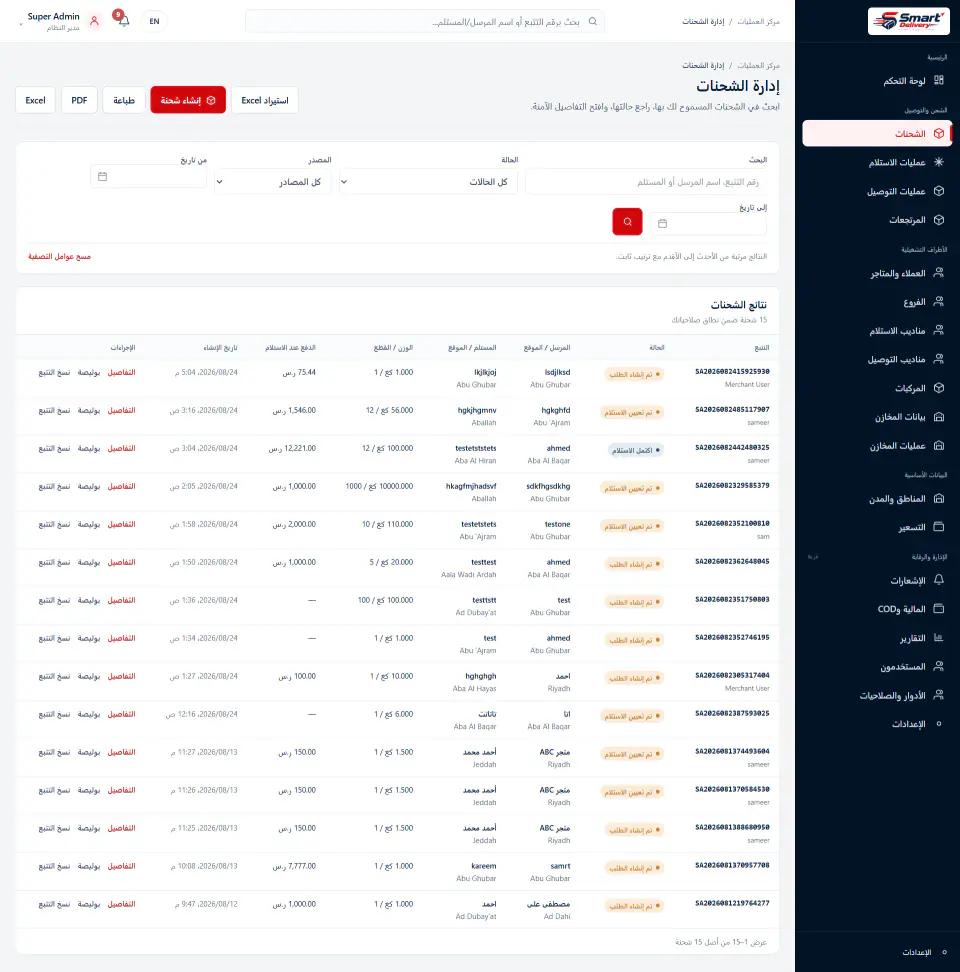Click the إنشاء شحنة create shipment button
The height and width of the screenshot is (972, 960).
coord(188,100)
